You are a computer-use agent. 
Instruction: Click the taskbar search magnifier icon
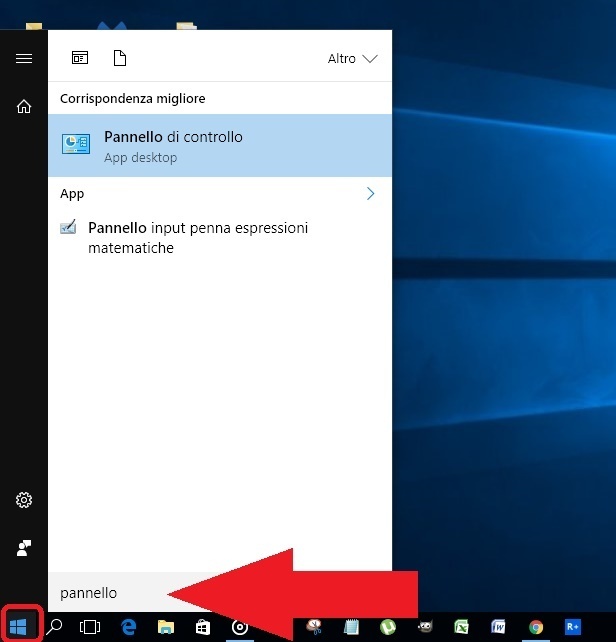(x=54, y=626)
